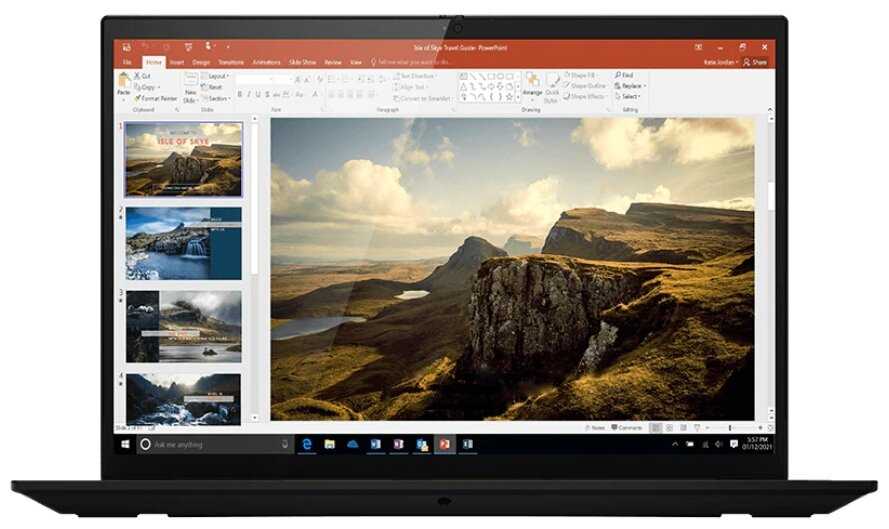This screenshot has width=889, height=529.
Task: Toggle Bold text formatting
Action: (x=239, y=95)
